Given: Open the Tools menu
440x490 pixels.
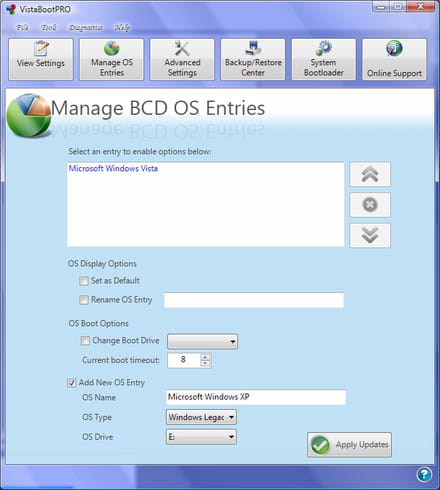Looking at the screenshot, I should [49, 27].
